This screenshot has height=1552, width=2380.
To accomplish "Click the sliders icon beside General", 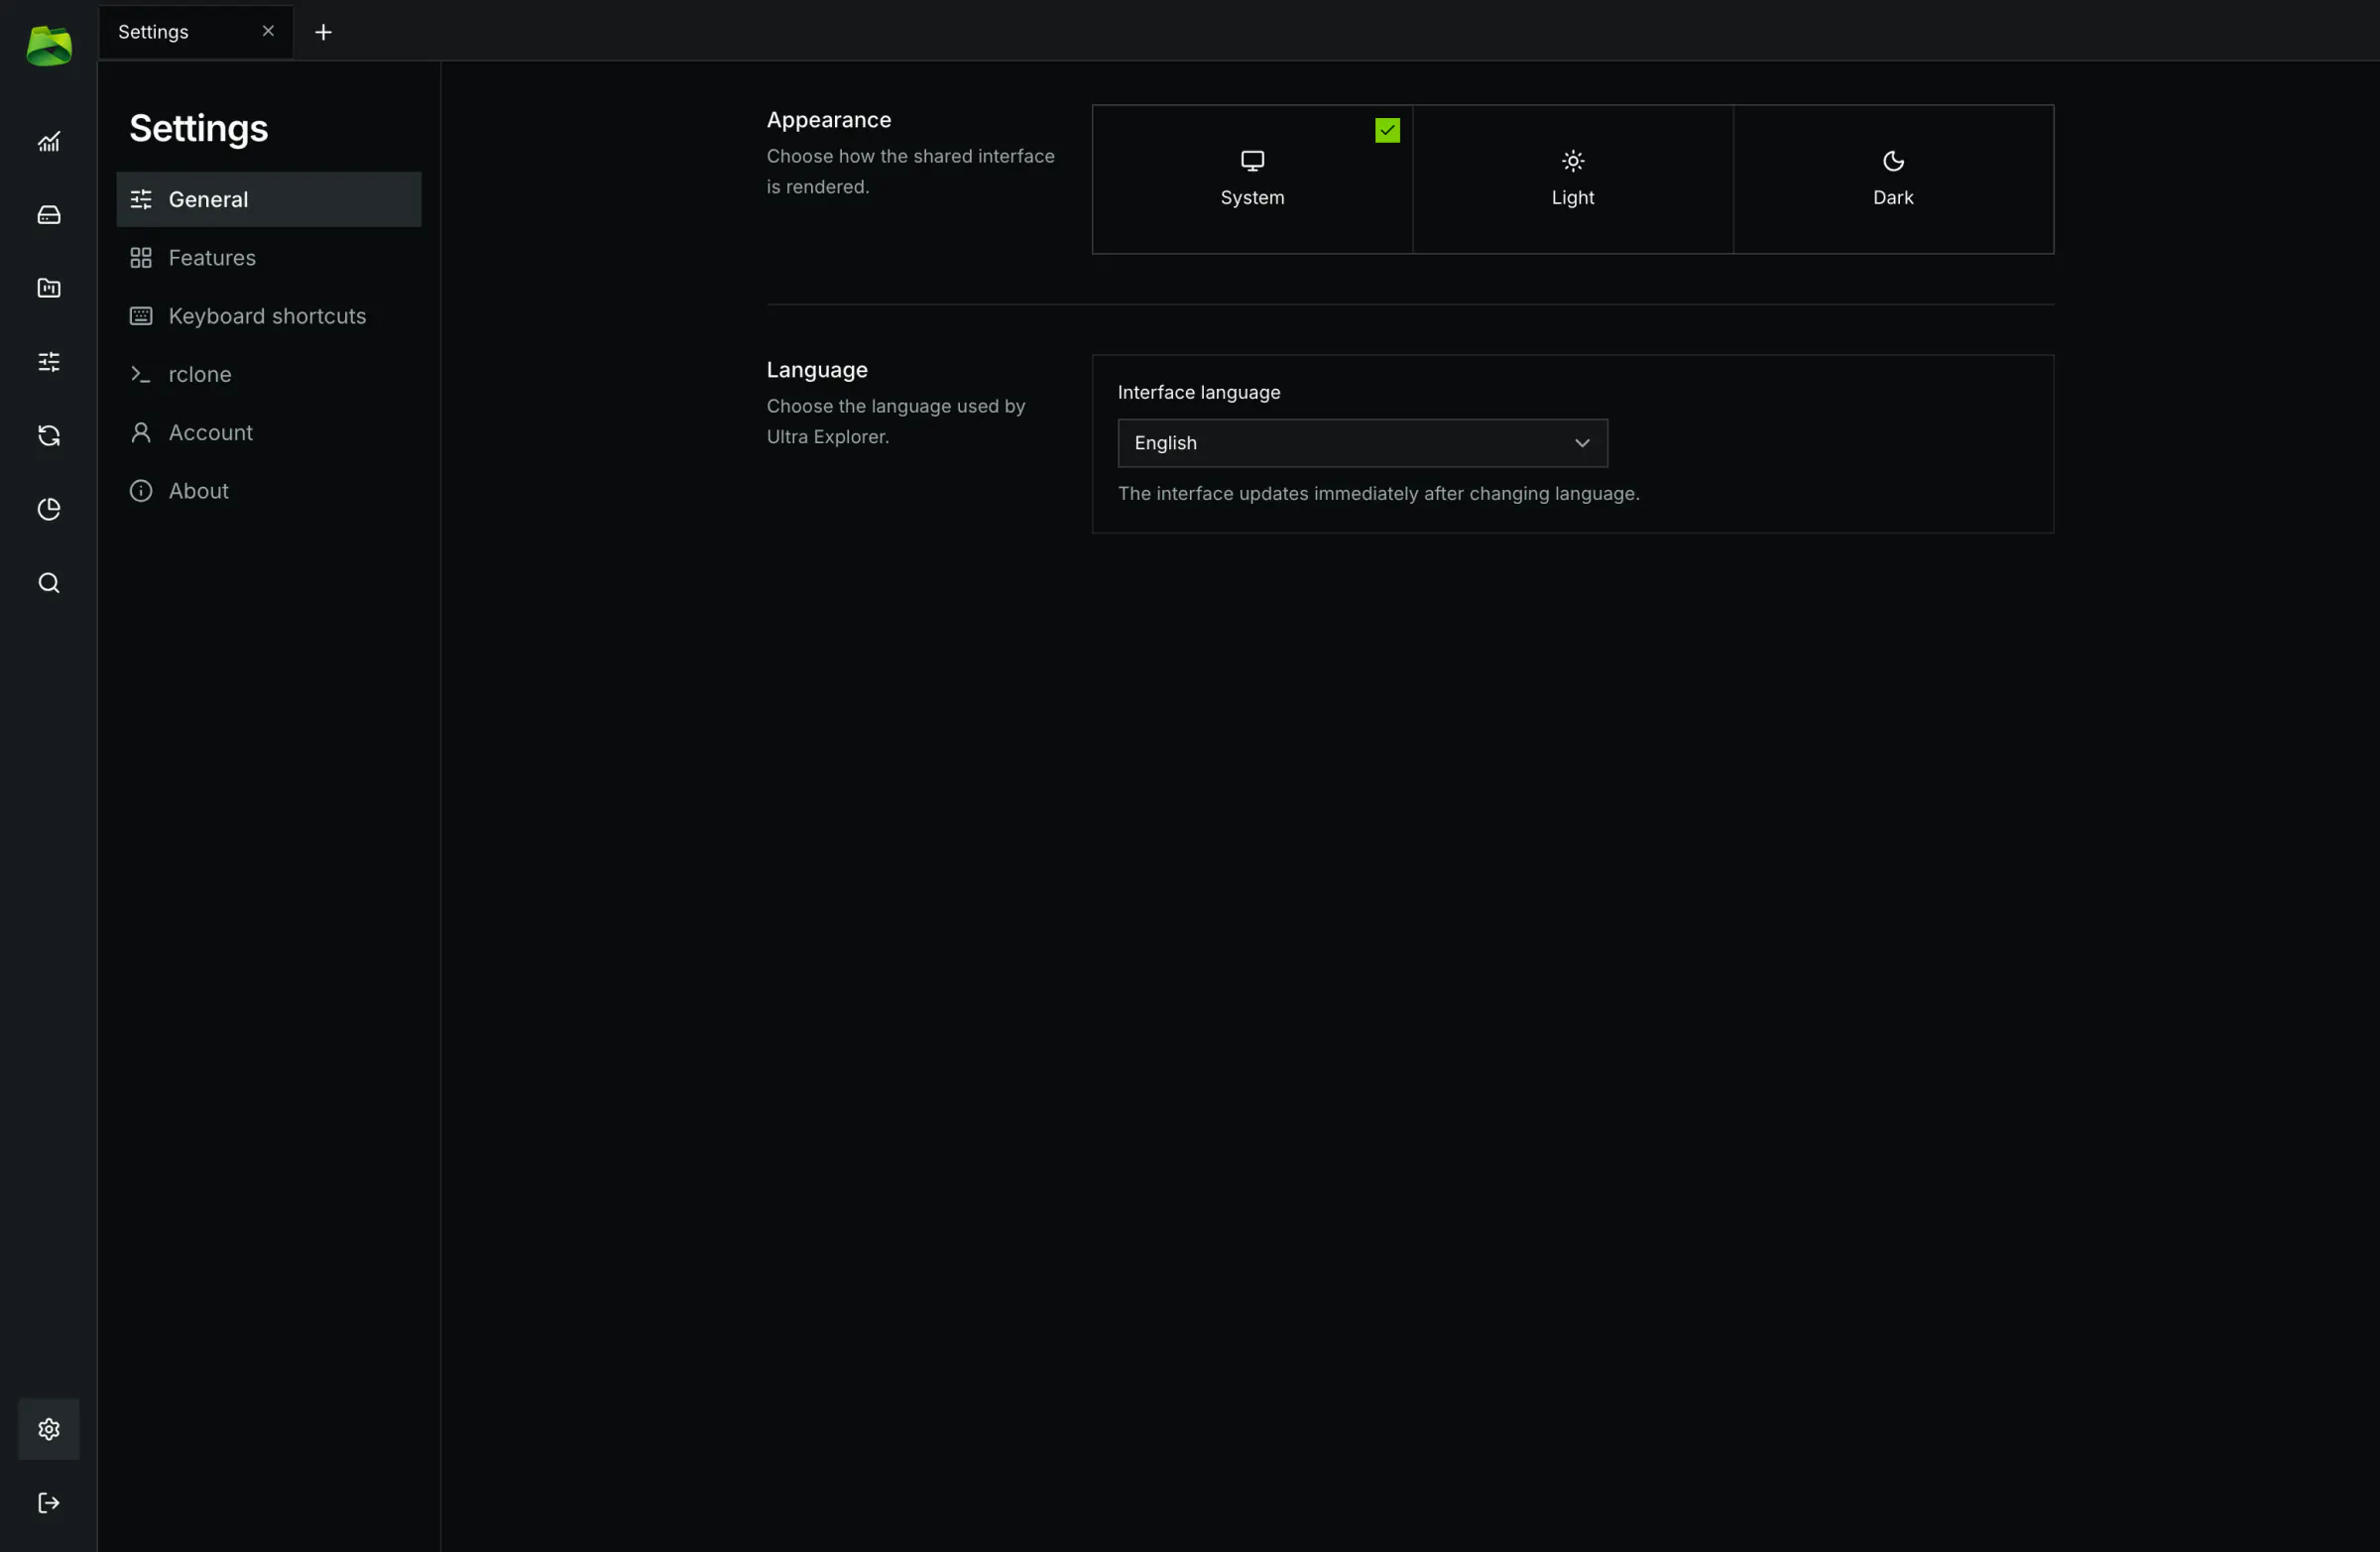I will (x=141, y=199).
